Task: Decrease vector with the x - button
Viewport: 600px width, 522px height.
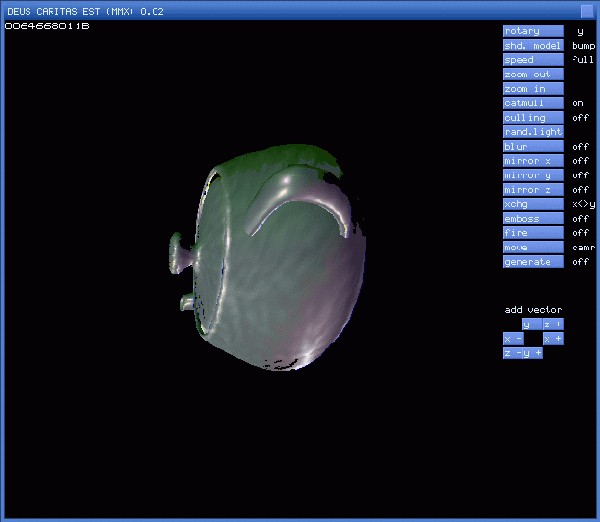Action: tap(512, 339)
